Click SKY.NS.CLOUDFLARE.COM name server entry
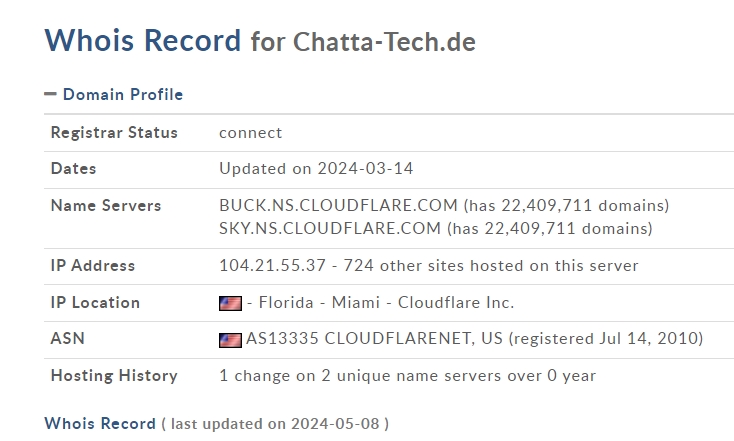Image resolution: width=734 pixels, height=441 pixels. click(x=436, y=228)
